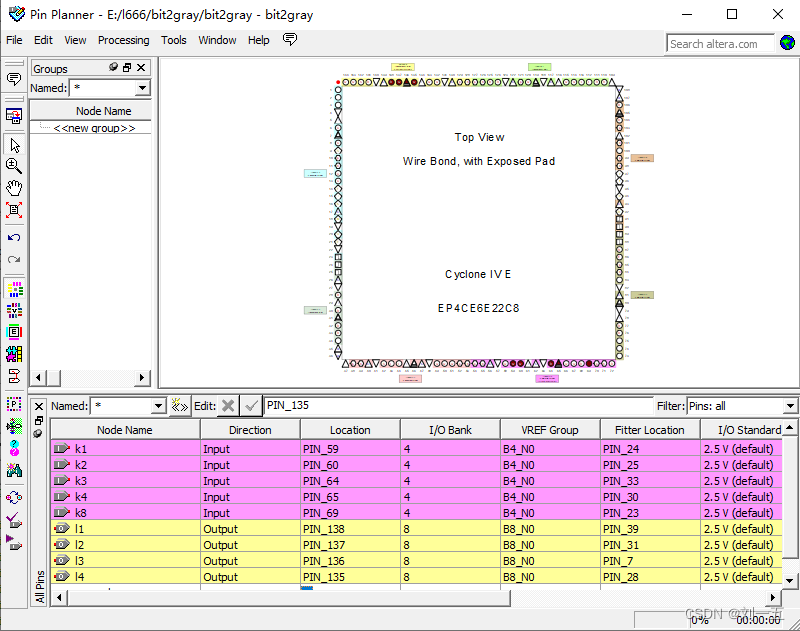The image size is (800, 631).
Task: Click right arrow of pin table horizontal scrollbar
Action: (x=772, y=597)
